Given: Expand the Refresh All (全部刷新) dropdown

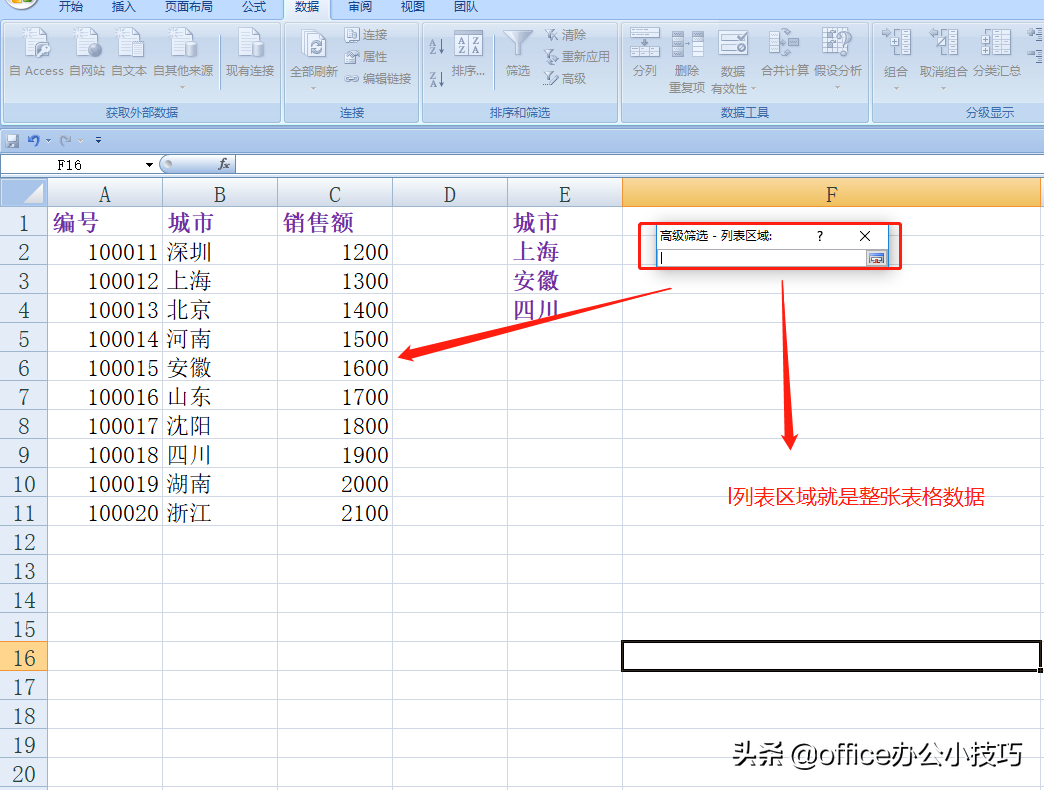Looking at the screenshot, I should pyautogui.click(x=314, y=88).
